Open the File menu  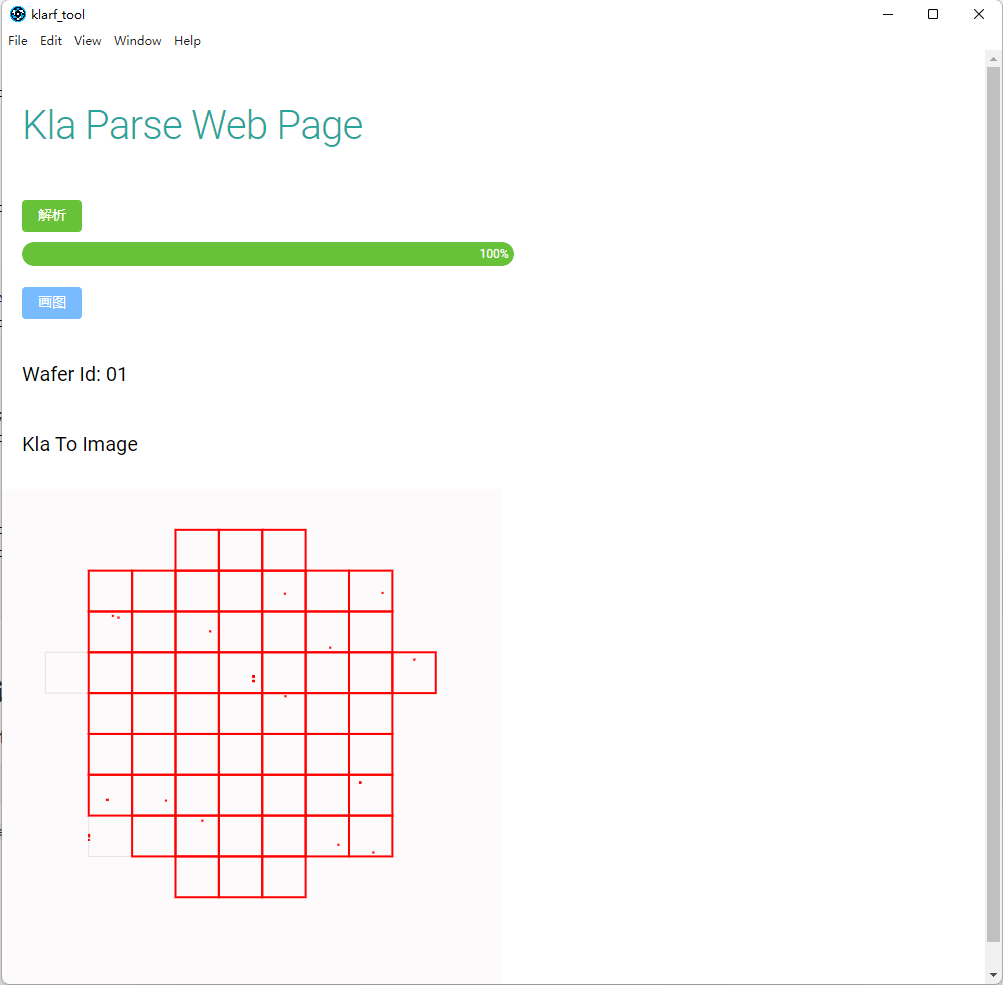18,41
